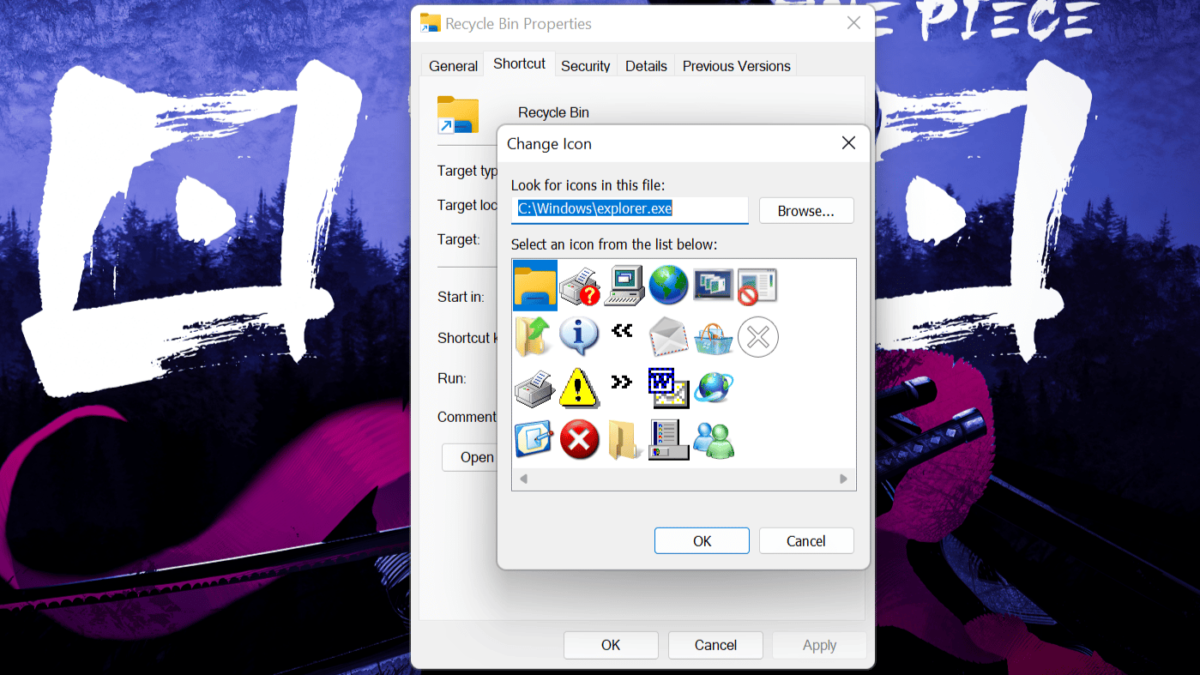1200x675 pixels.
Task: Click Cancel in Recycle Bin Properties window
Action: click(x=716, y=645)
